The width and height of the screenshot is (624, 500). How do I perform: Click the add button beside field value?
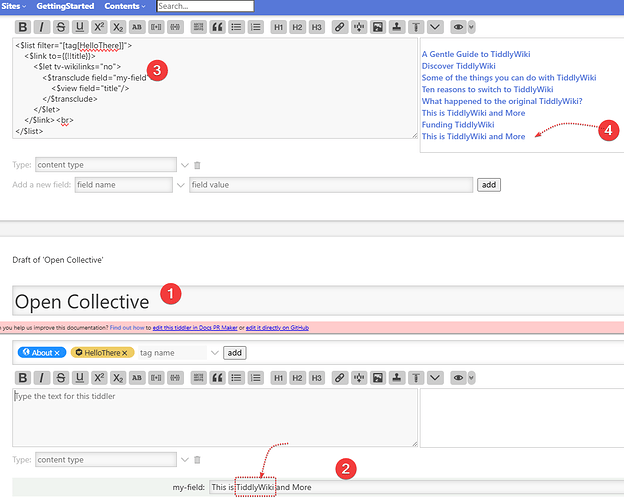point(488,185)
